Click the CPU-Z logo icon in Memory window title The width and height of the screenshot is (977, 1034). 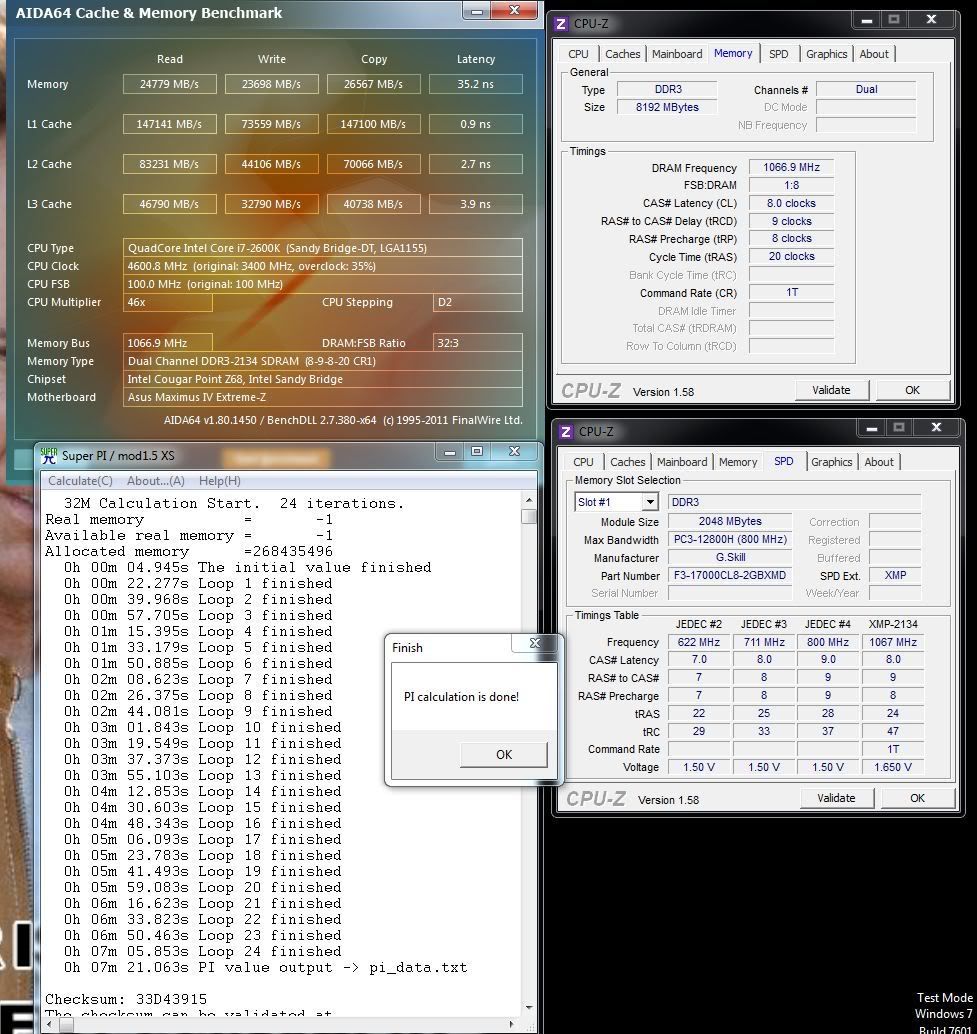click(561, 24)
